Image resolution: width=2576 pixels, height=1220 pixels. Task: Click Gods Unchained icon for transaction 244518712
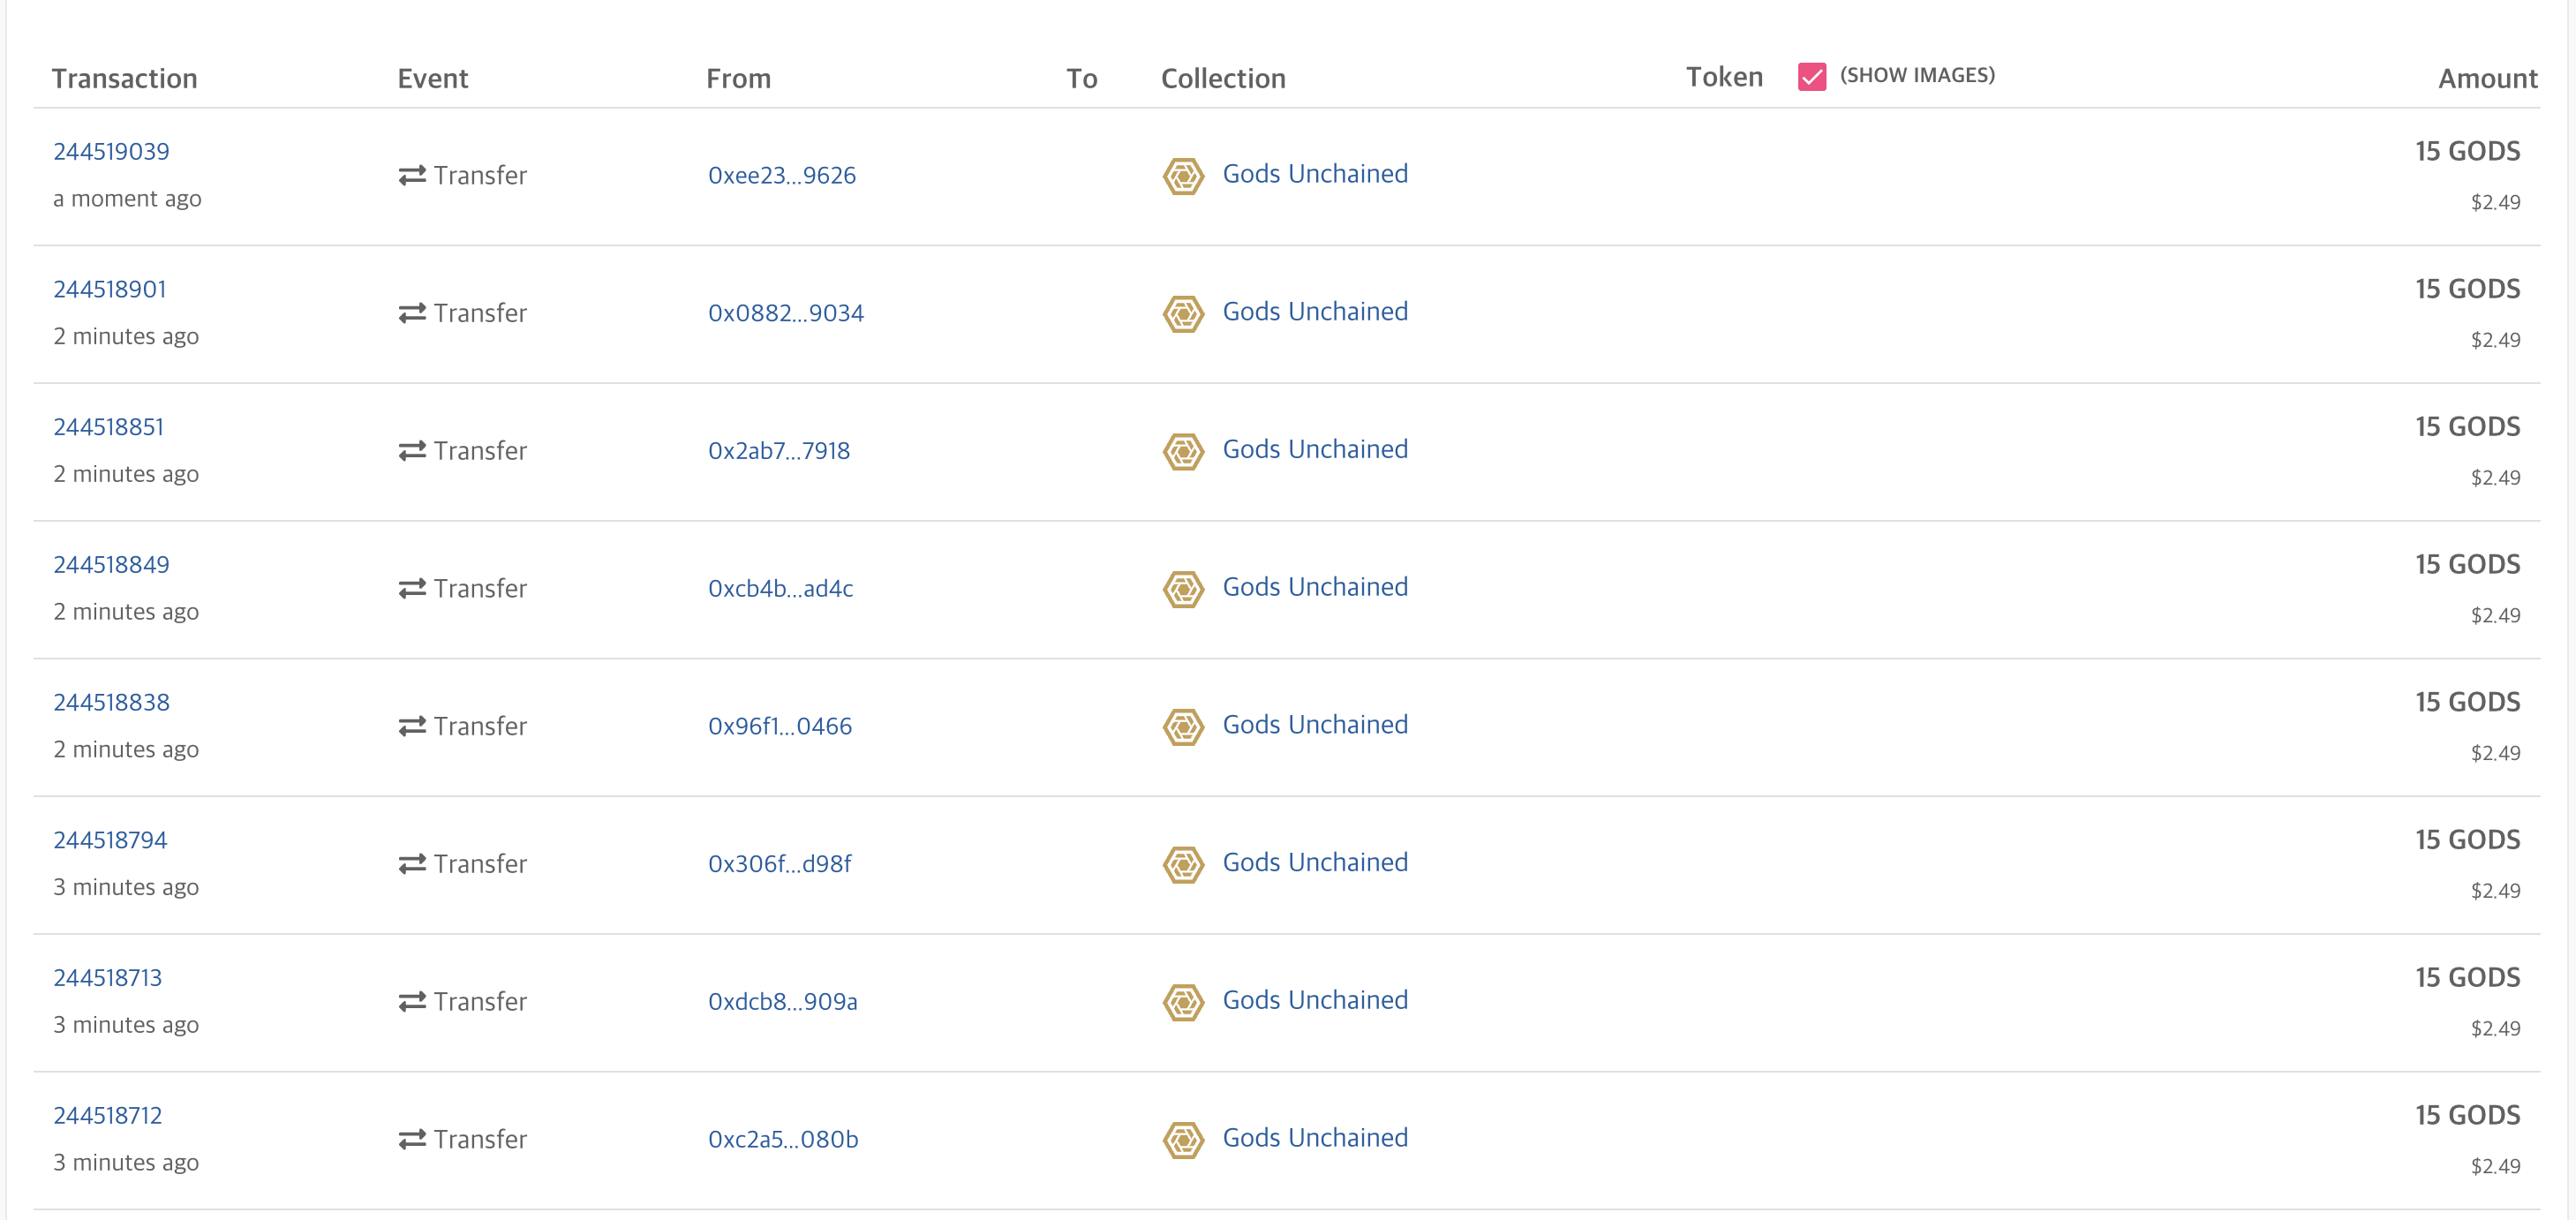pyautogui.click(x=1183, y=1140)
